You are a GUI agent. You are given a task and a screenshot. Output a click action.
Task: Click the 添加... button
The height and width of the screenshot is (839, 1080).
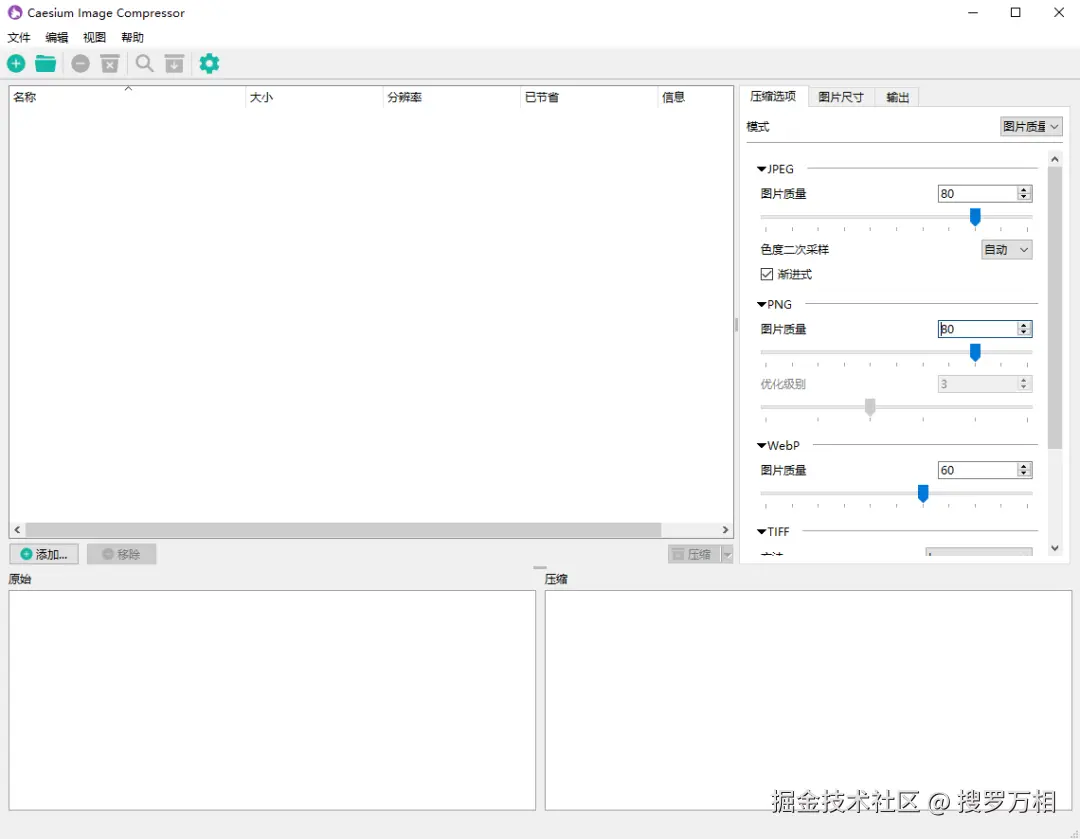click(44, 553)
